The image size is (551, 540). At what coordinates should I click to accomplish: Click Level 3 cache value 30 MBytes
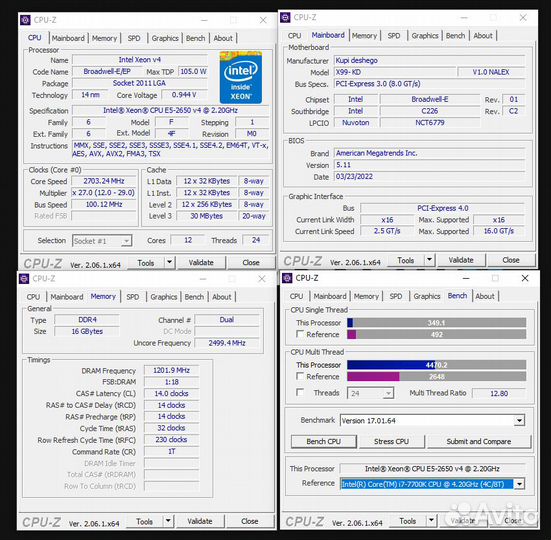pos(207,216)
